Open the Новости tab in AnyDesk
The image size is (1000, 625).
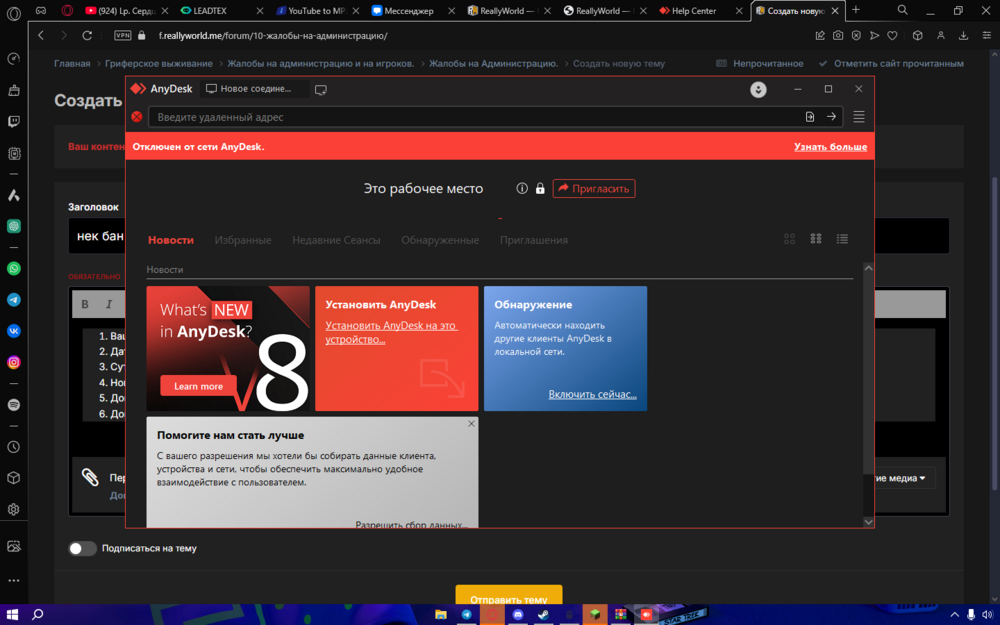pyautogui.click(x=171, y=240)
